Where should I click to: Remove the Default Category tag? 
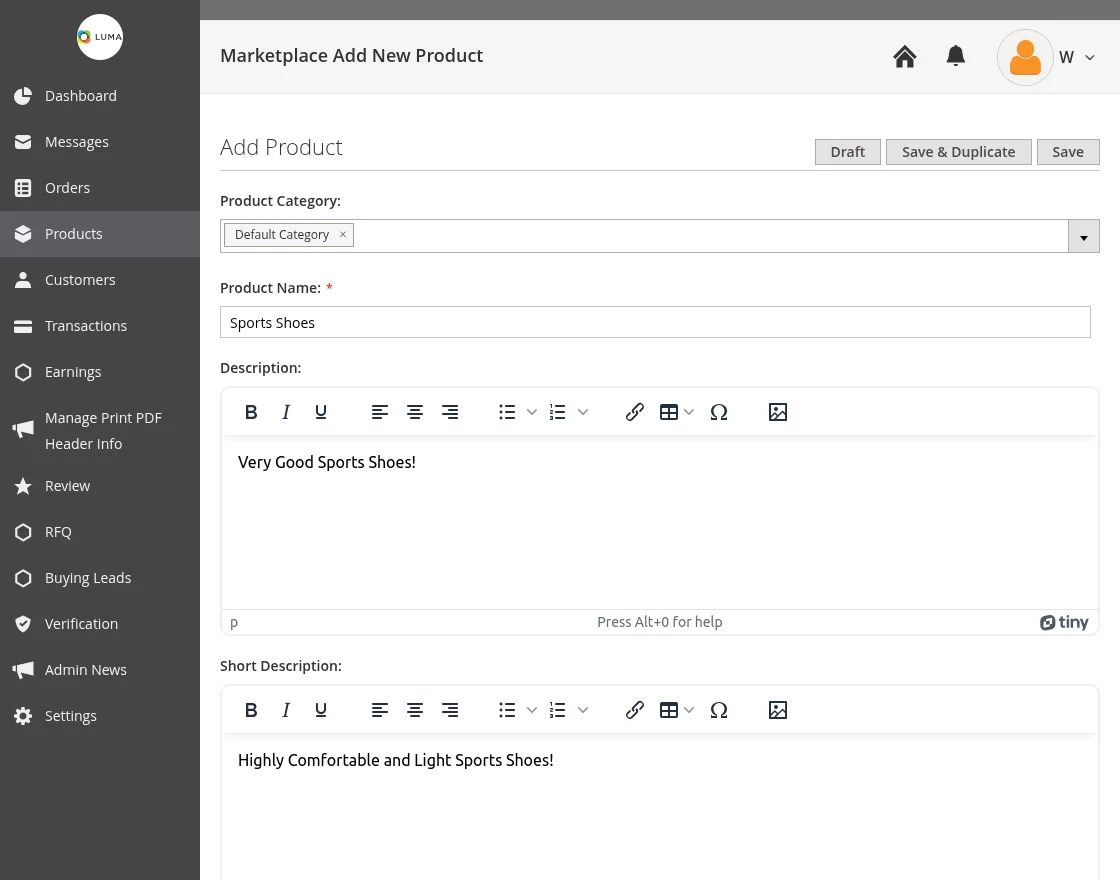point(342,234)
